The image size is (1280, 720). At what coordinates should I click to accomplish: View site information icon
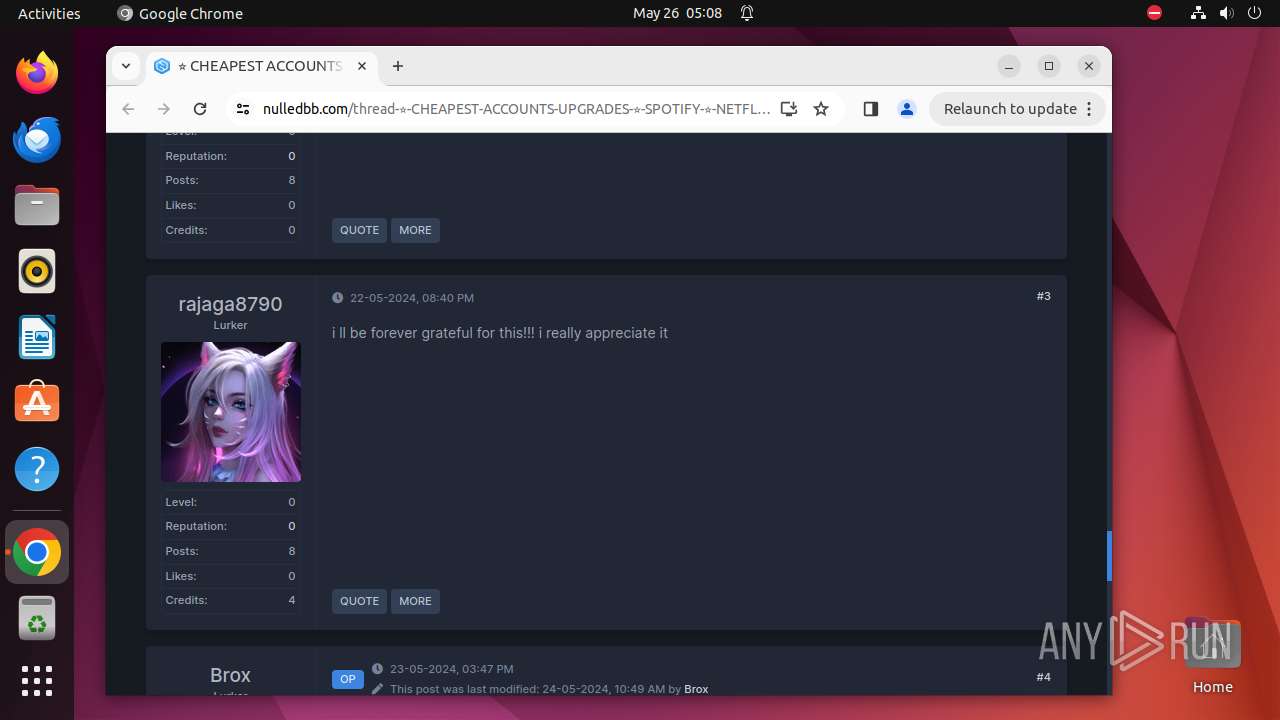pyautogui.click(x=243, y=109)
